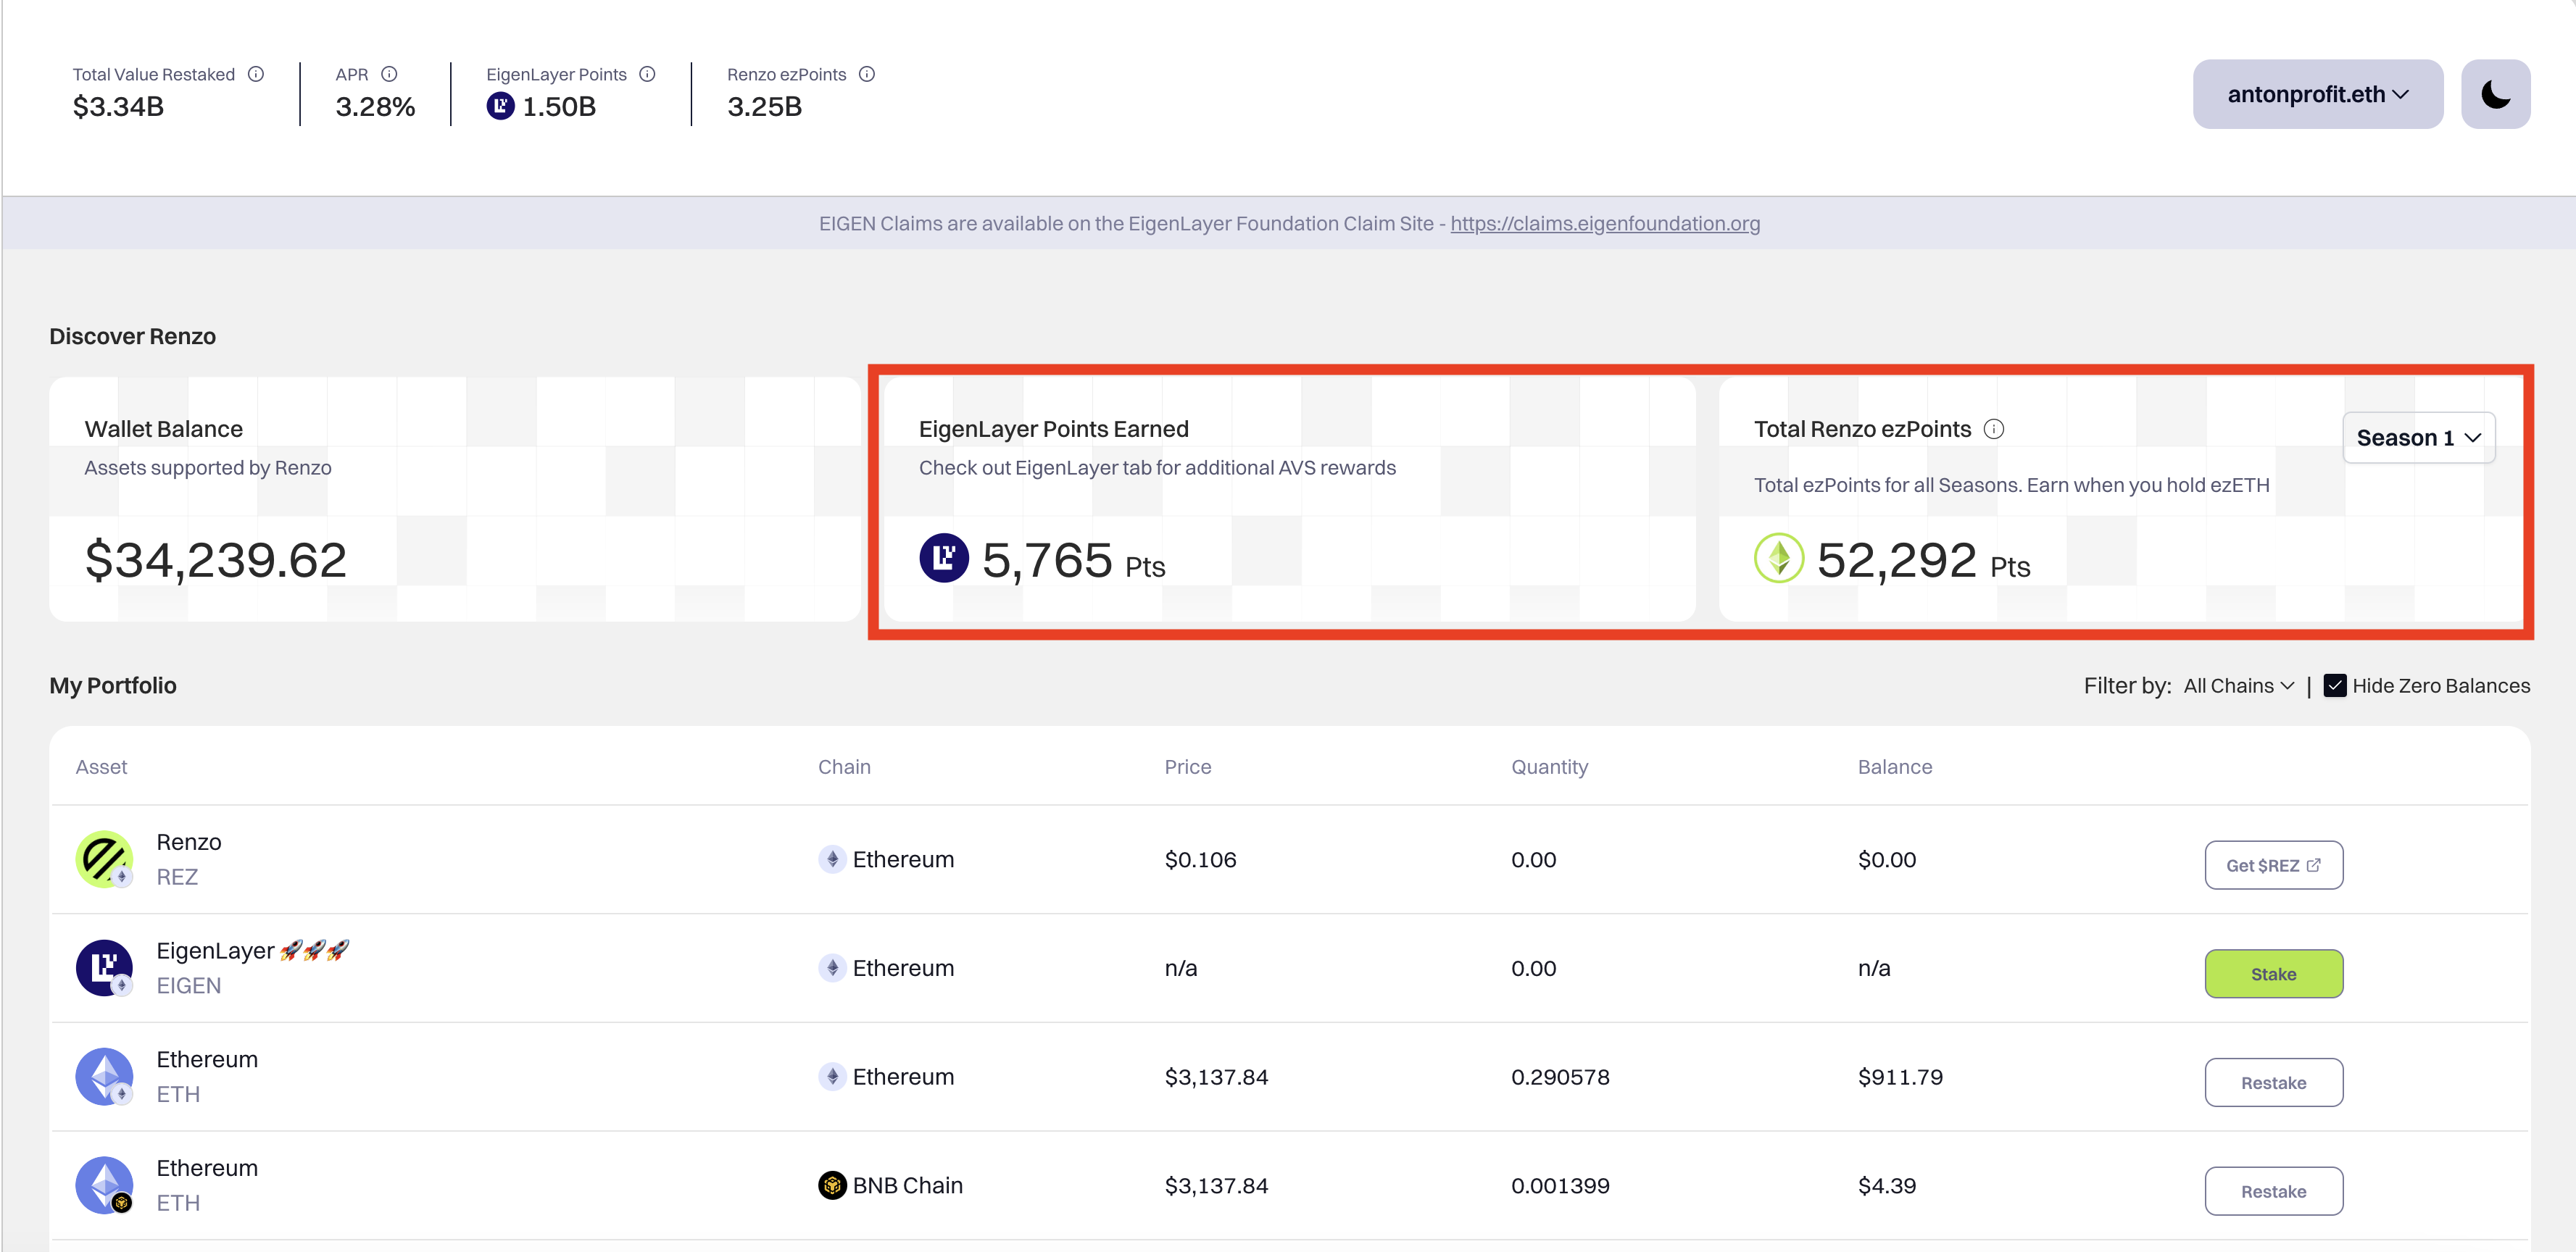The image size is (2576, 1252).
Task: Uncheck Hide Zero Balances checkbox
Action: click(2334, 686)
